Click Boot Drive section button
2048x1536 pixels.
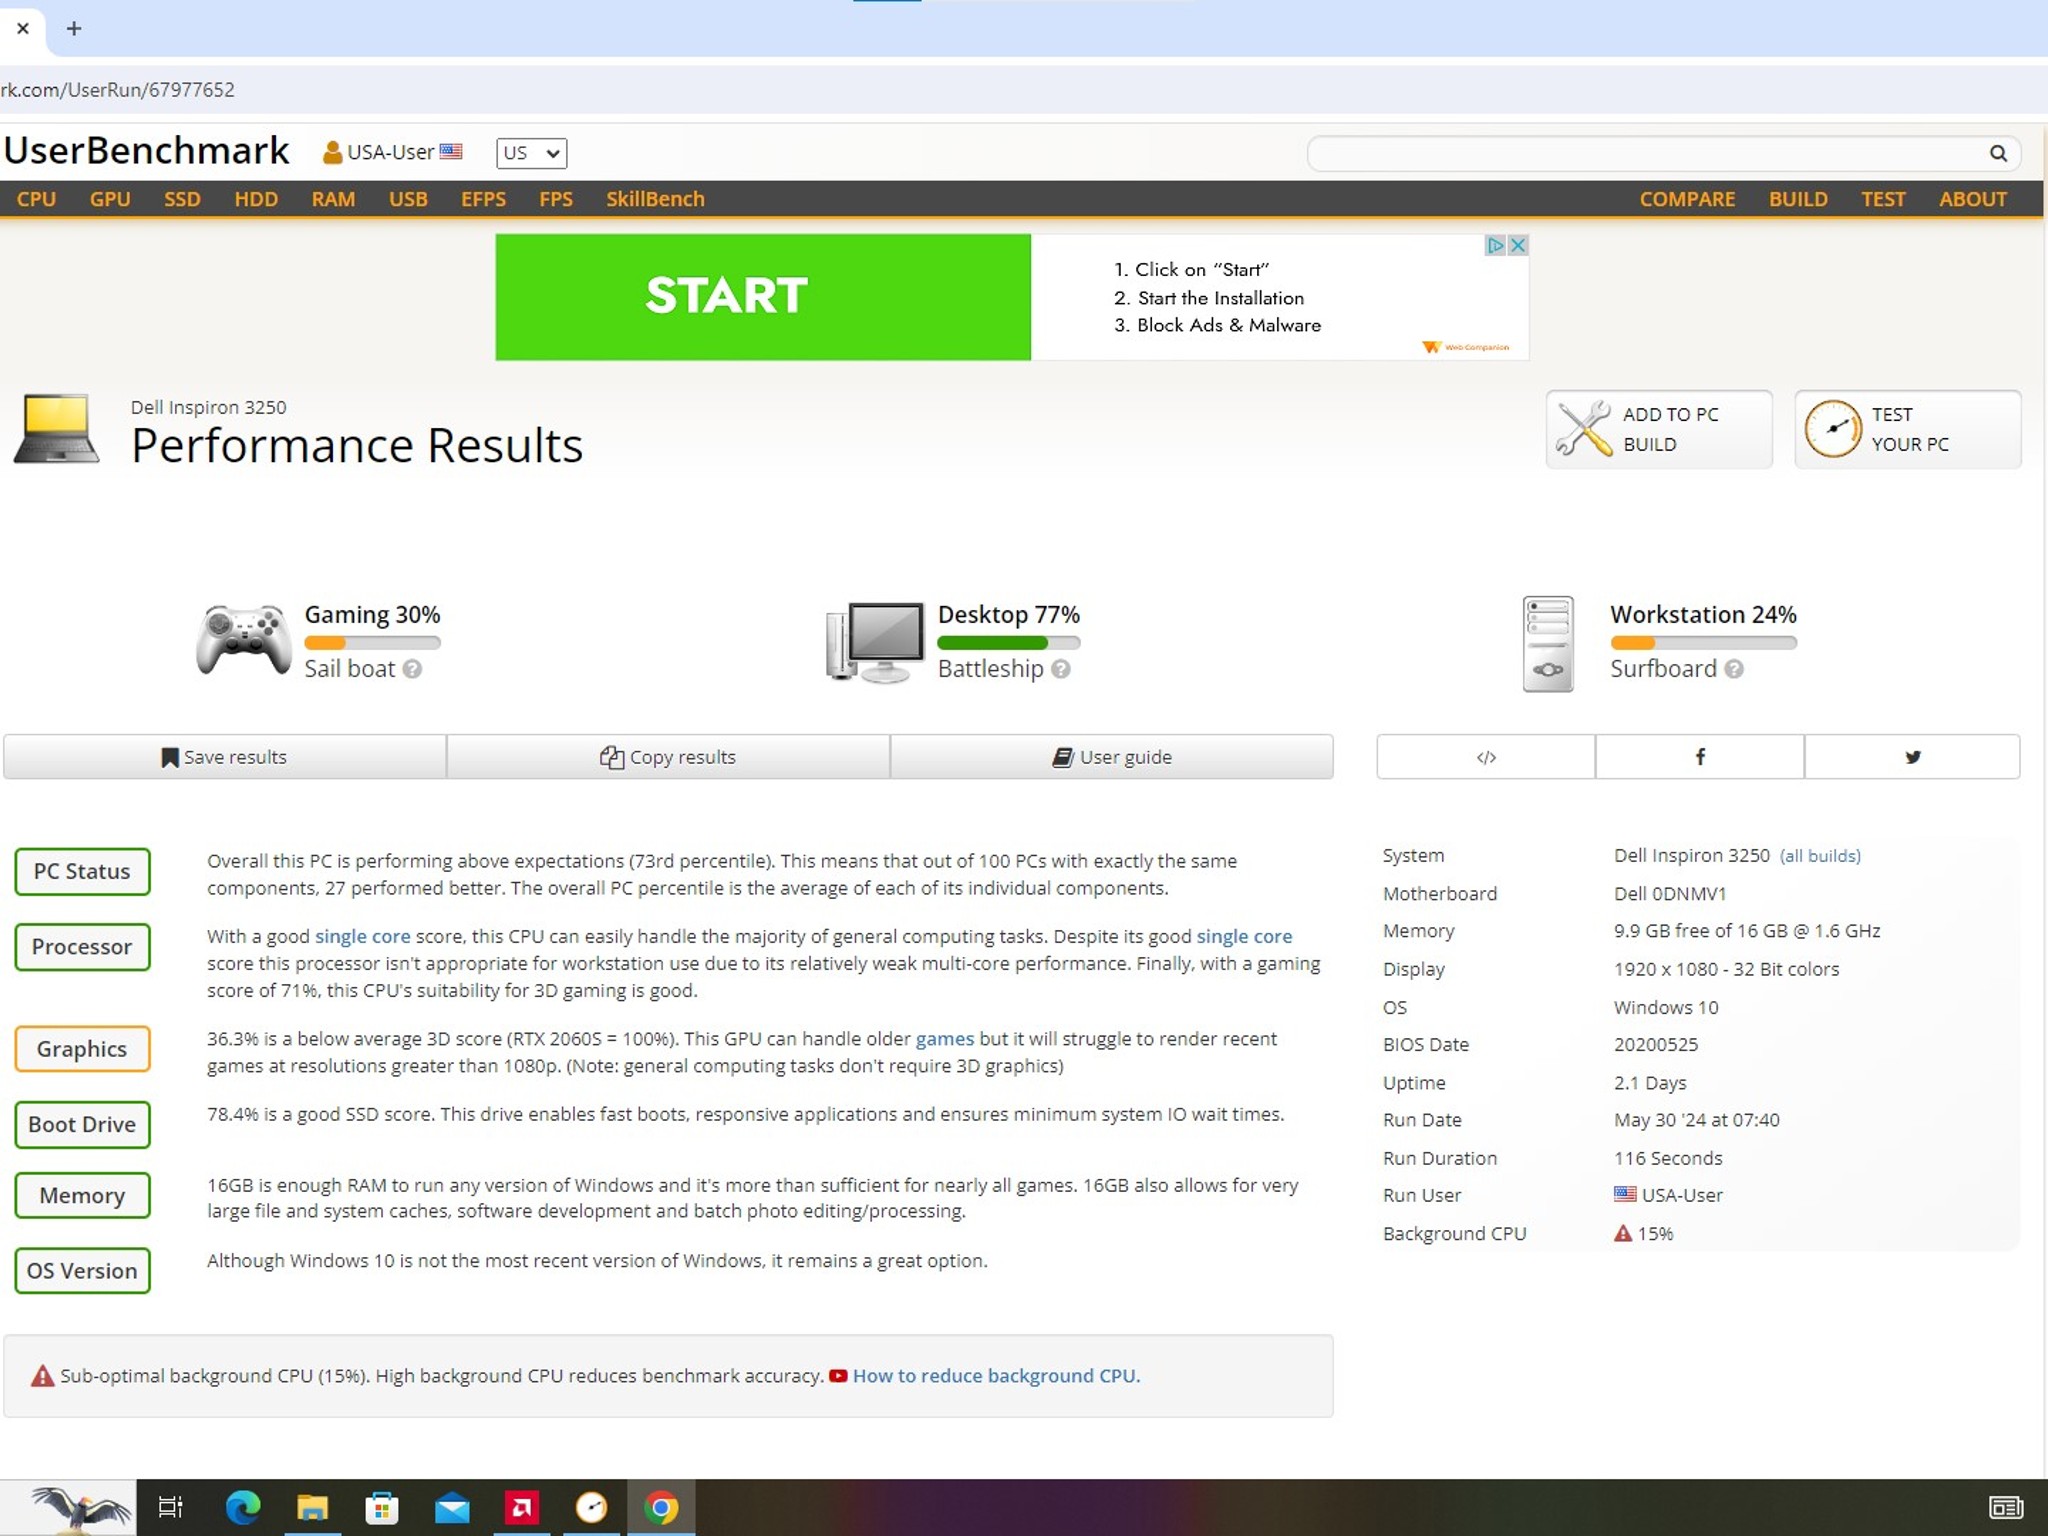coord(82,1124)
